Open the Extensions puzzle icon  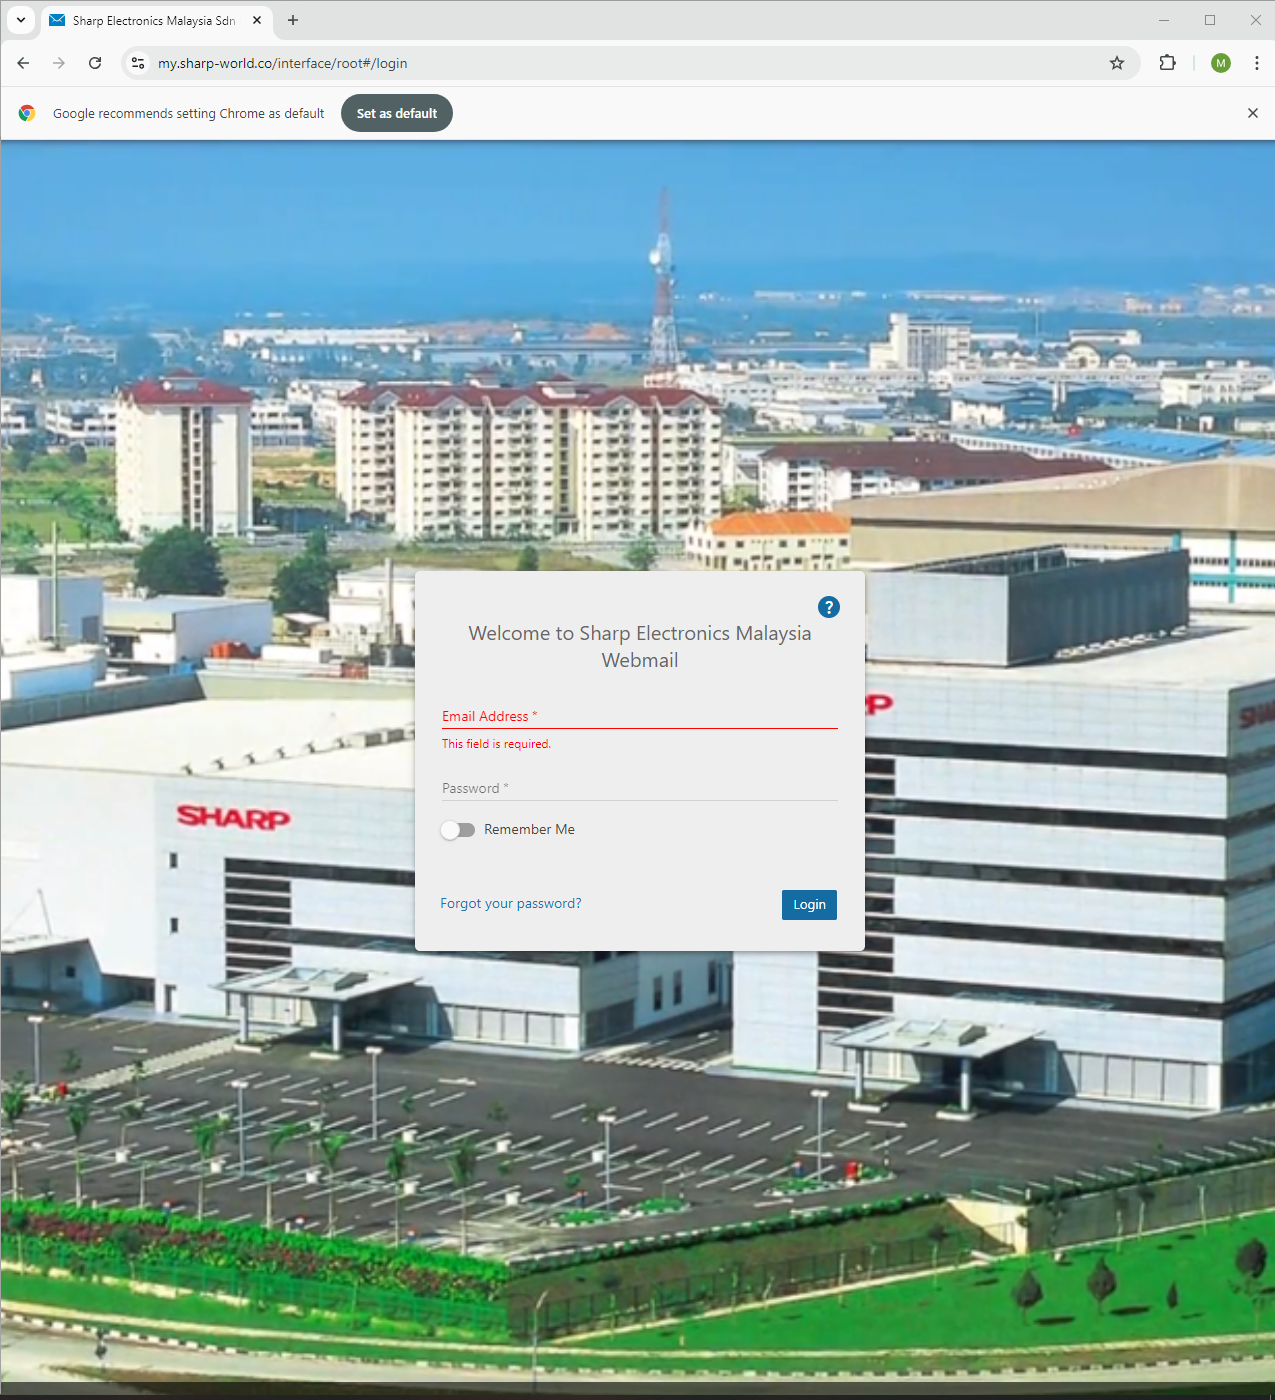(1167, 63)
